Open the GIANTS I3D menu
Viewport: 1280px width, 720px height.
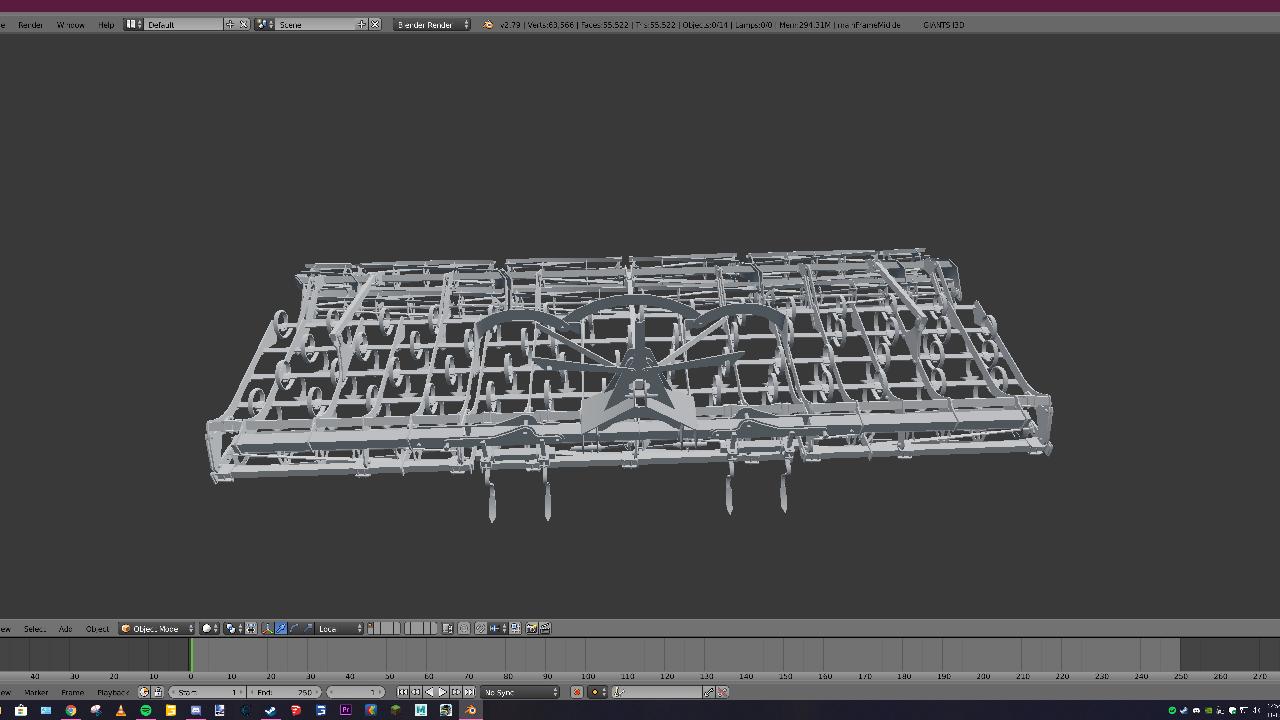click(x=943, y=24)
